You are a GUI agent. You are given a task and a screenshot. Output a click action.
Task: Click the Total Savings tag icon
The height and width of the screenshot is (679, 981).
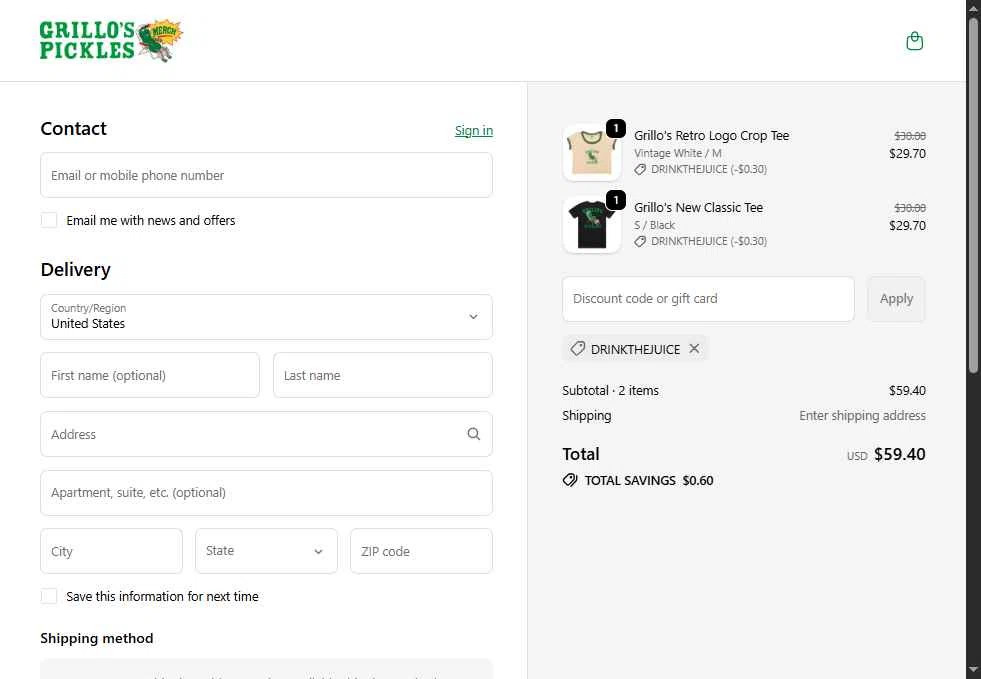coord(569,480)
